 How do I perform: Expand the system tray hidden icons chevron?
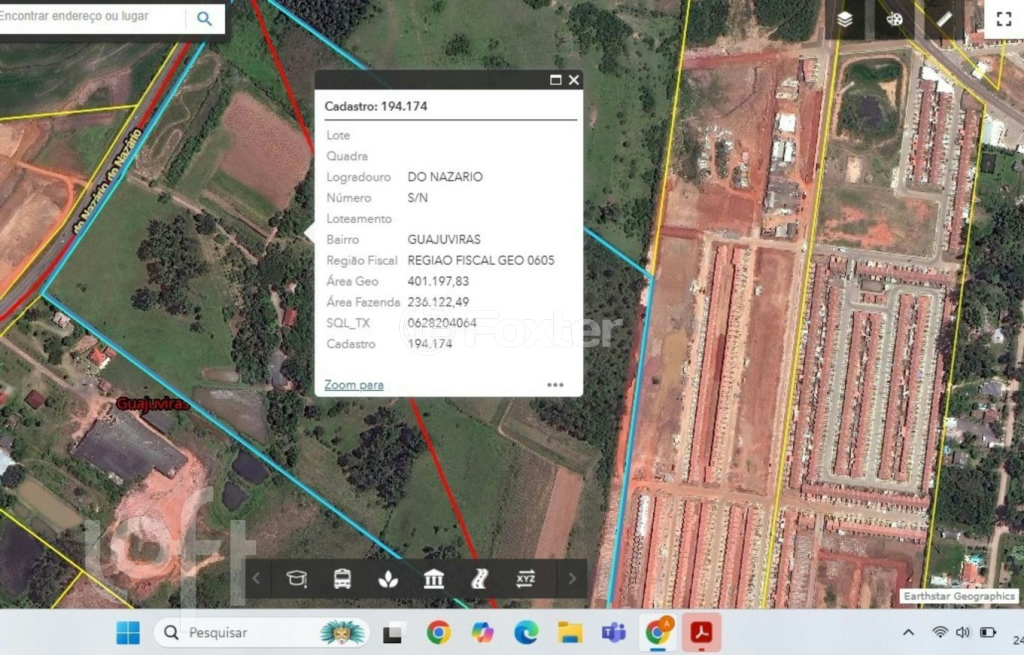click(x=908, y=632)
